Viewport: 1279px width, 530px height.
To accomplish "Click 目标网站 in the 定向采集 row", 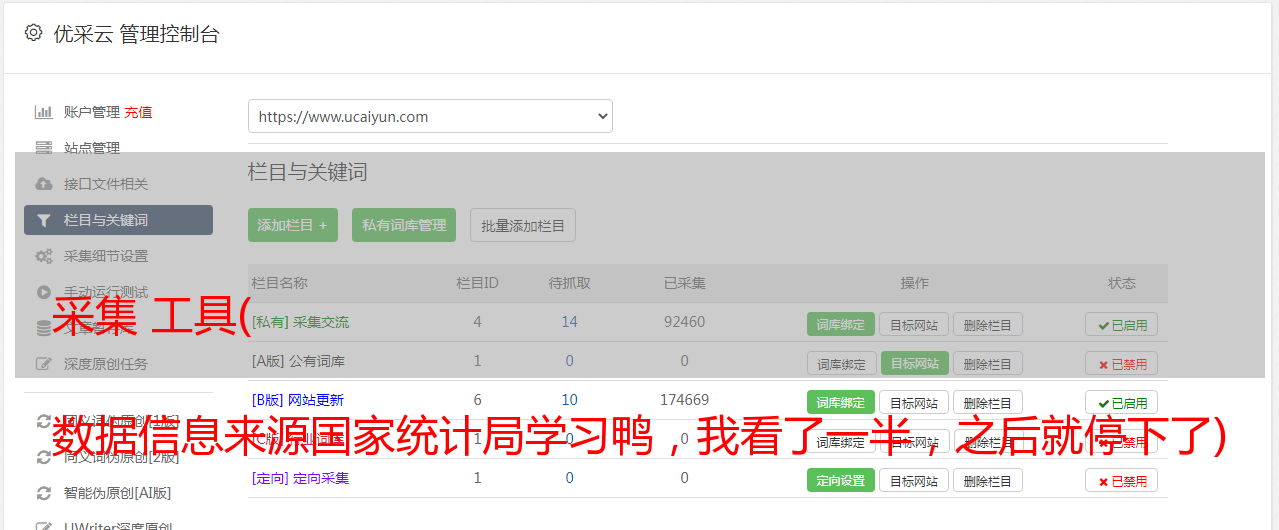I will (914, 480).
